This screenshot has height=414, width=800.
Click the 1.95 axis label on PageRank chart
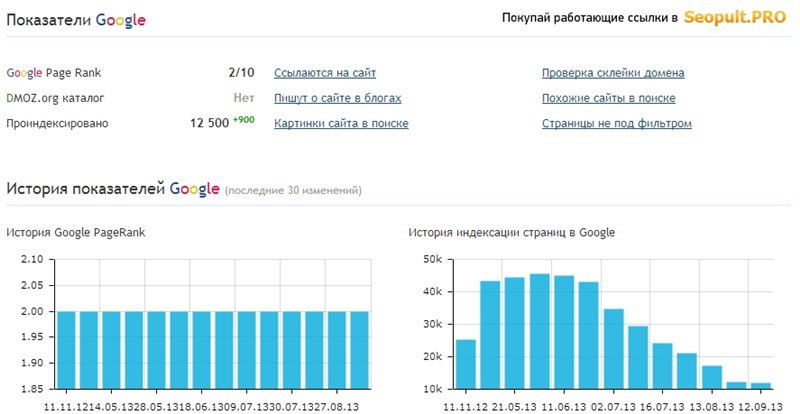34,337
